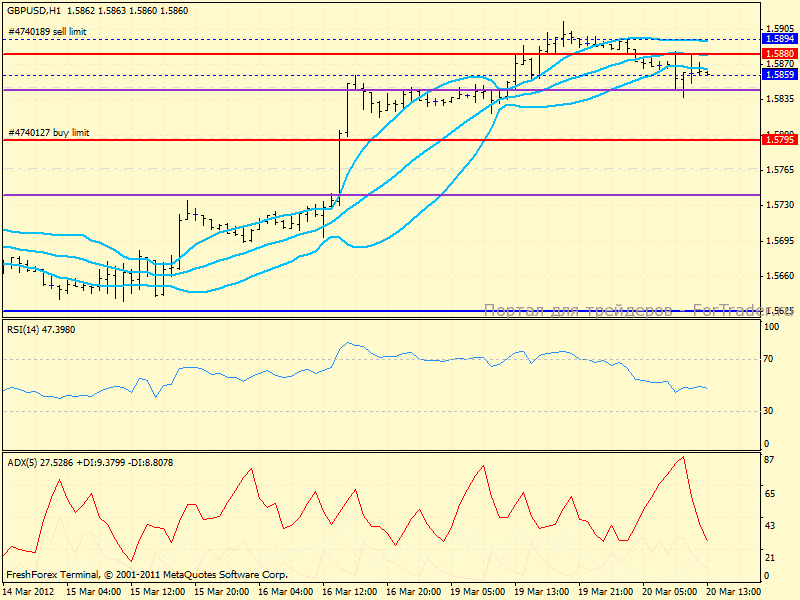This screenshot has width=800, height=600.
Task: Click the 14 Mar 2012 date label
Action: click(x=29, y=592)
